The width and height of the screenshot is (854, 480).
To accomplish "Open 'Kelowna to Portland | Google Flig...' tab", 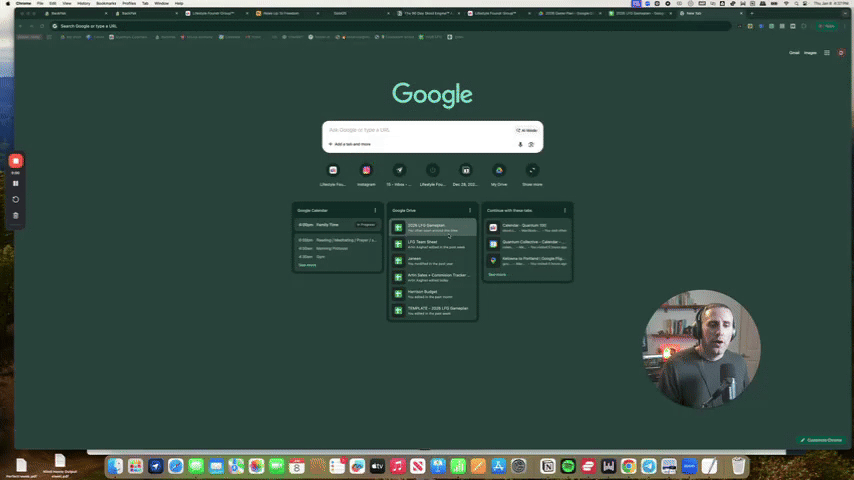I will coord(528,261).
